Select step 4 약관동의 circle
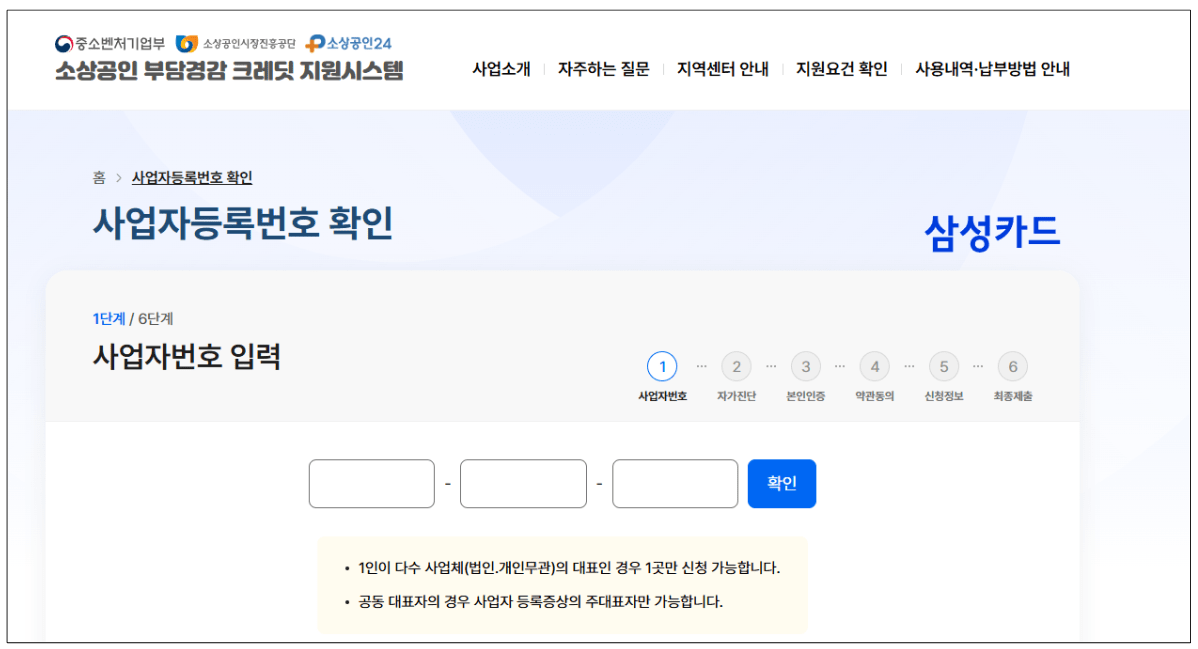This screenshot has height=649, width=1198. click(x=875, y=367)
